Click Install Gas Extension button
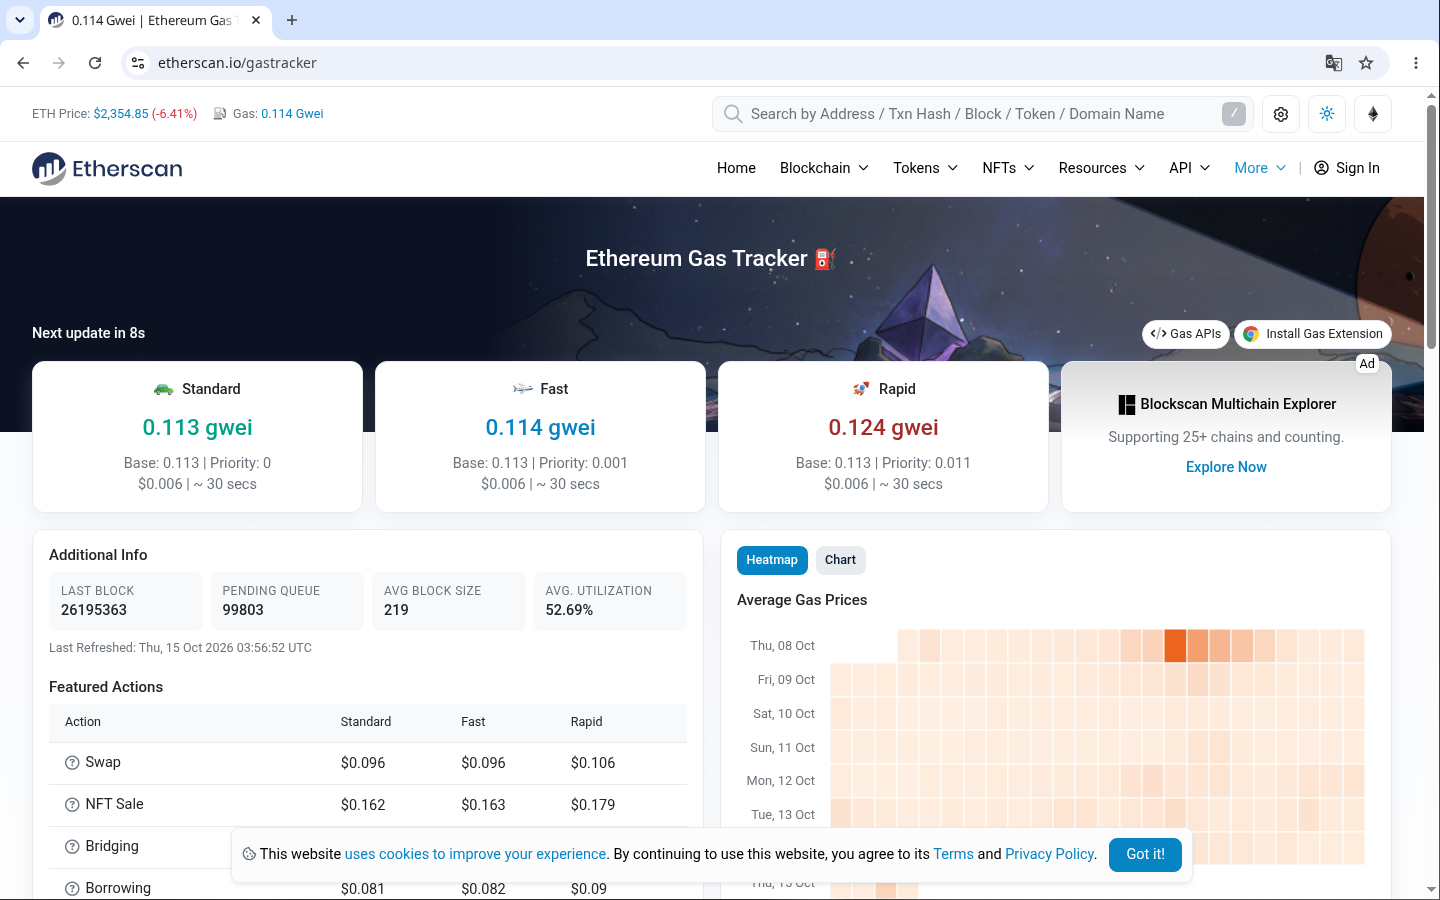Screen dimensions: 1440x900 pyautogui.click(x=1313, y=334)
